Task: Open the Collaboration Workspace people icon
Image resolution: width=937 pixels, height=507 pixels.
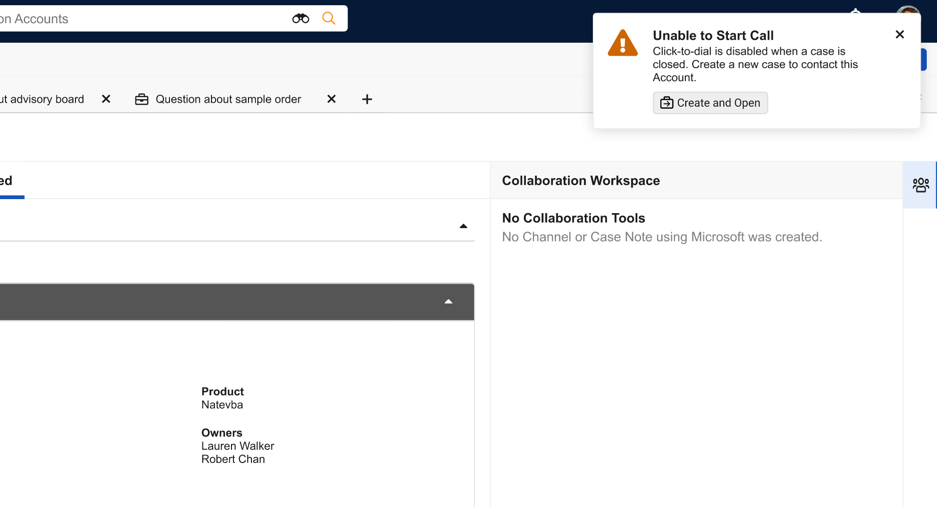Action: [920, 185]
